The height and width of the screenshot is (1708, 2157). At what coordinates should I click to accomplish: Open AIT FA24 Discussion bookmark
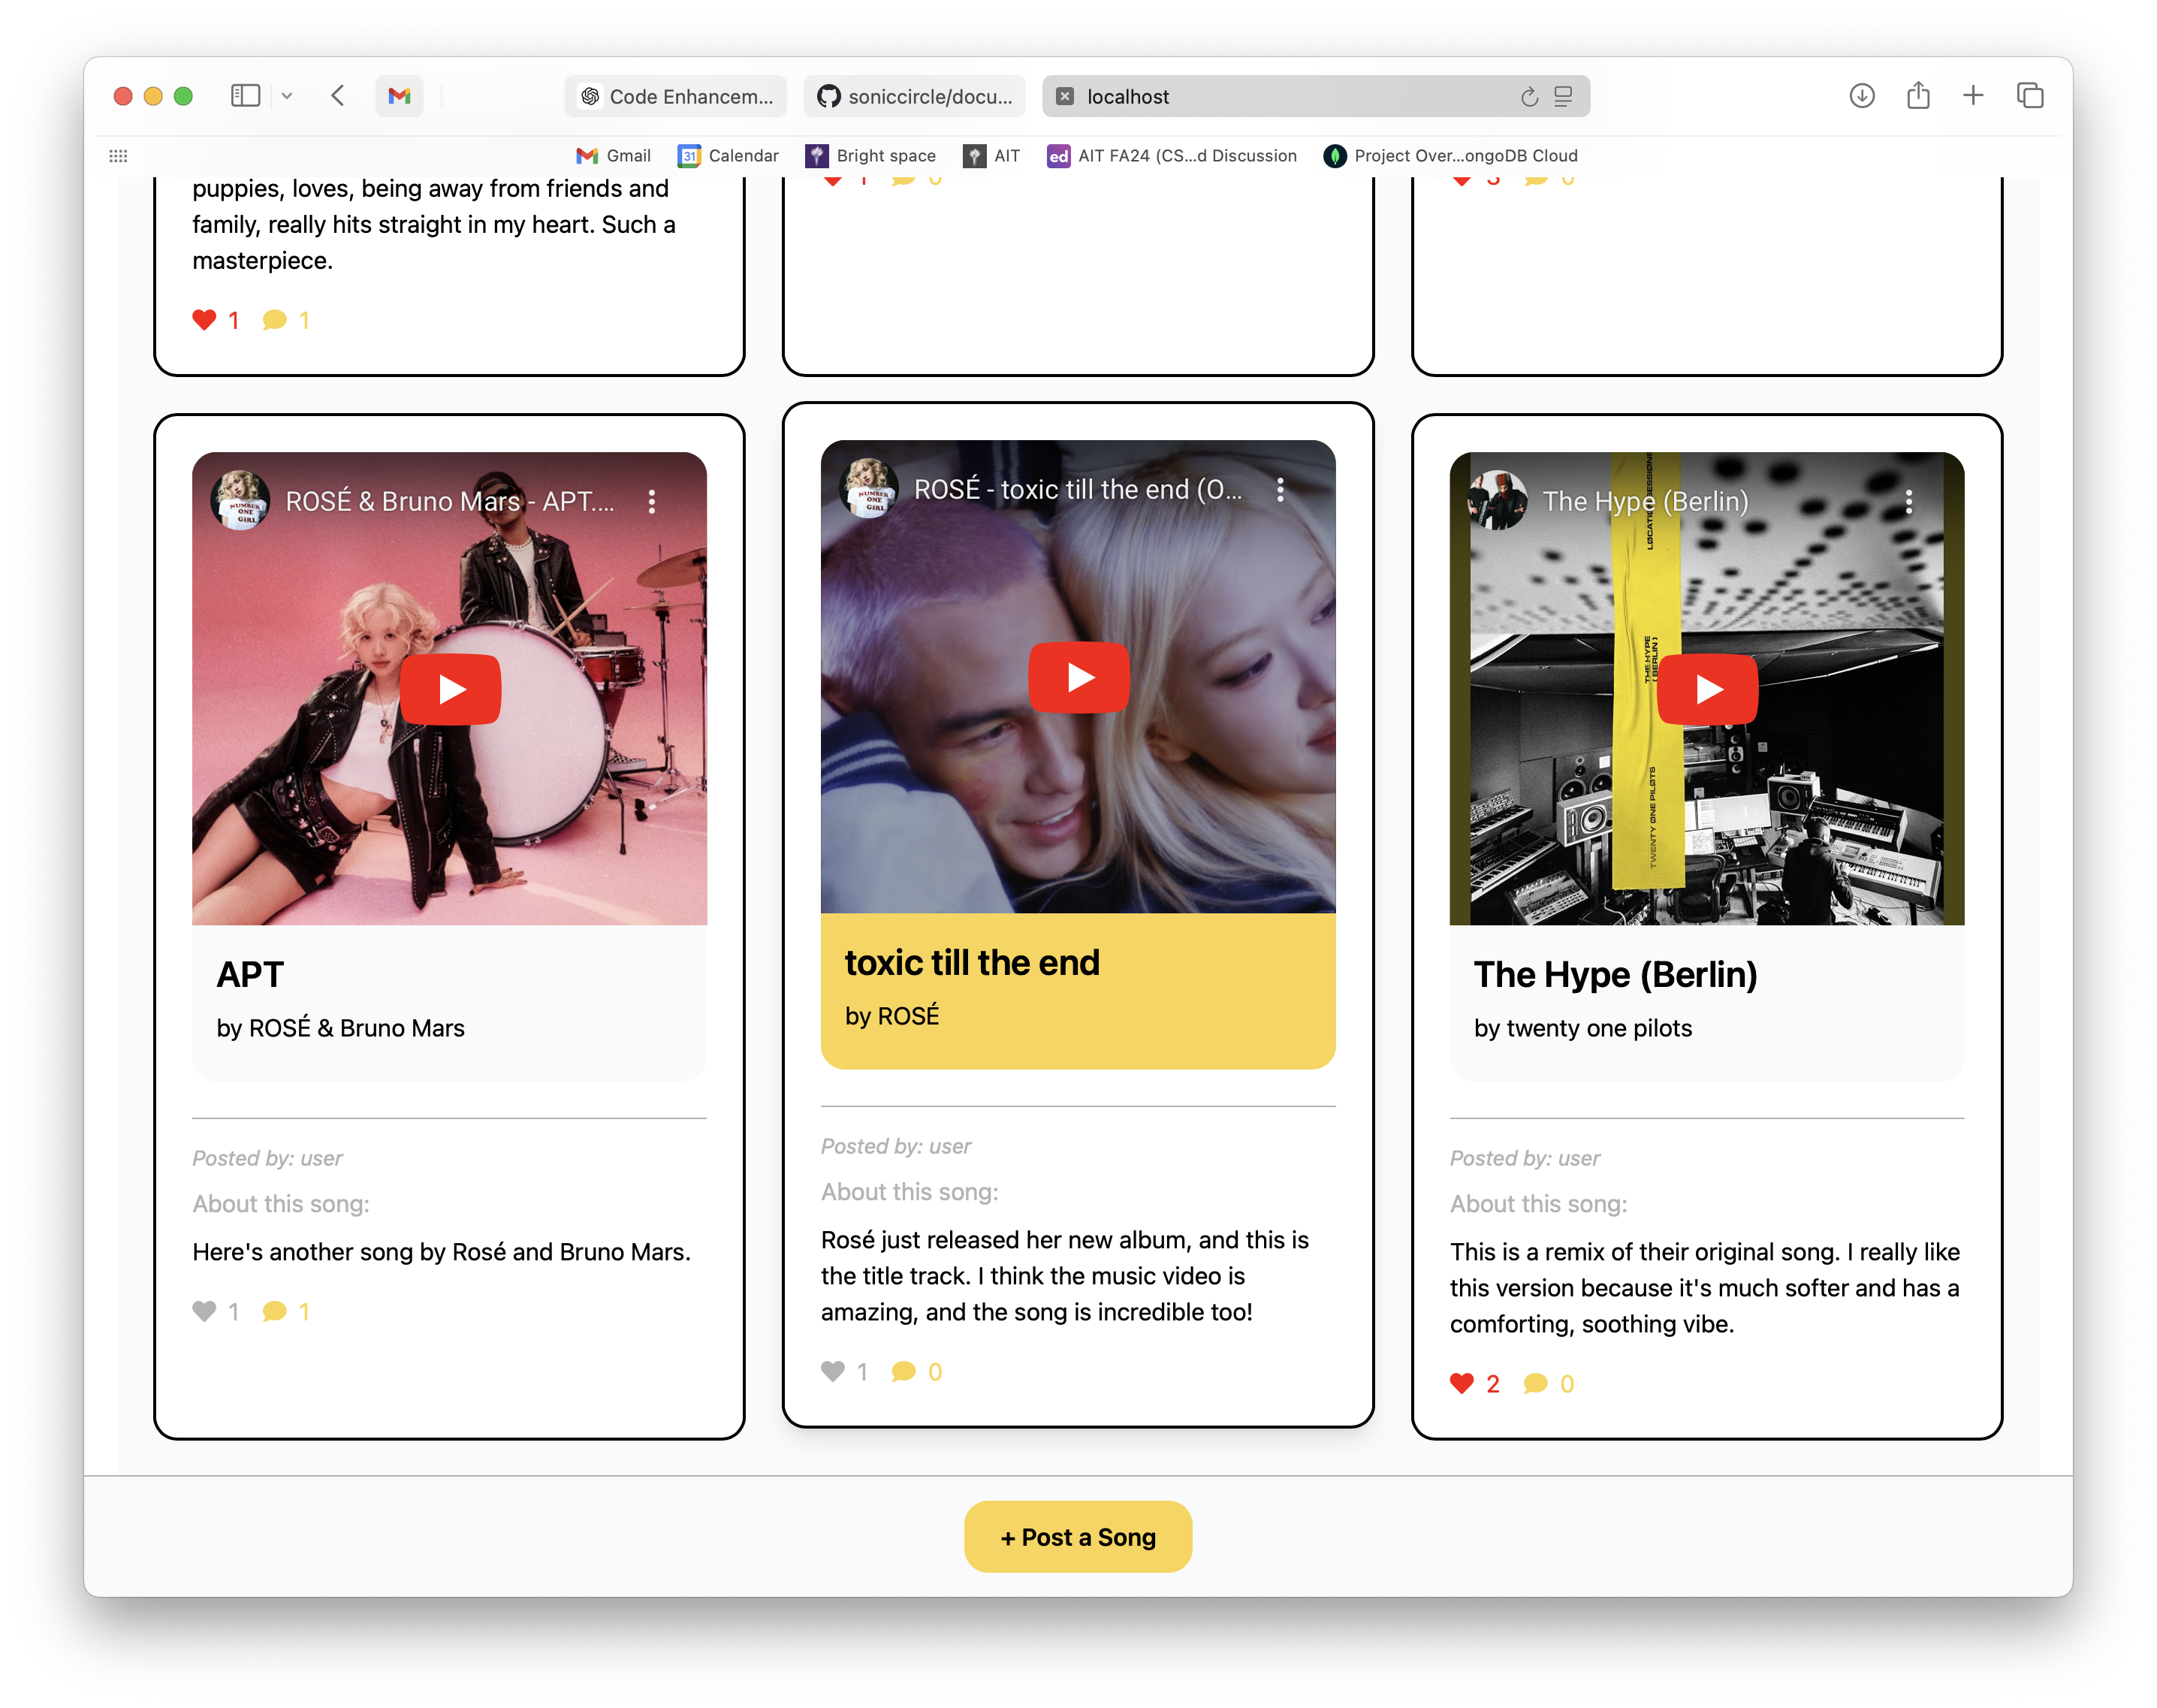1172,155
